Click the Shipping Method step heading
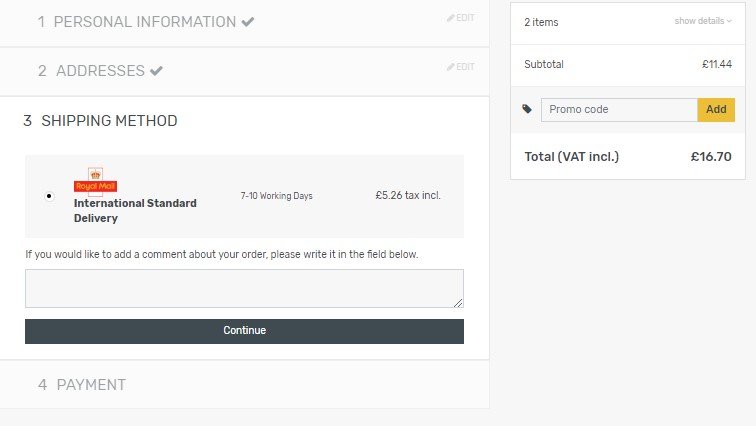The width and height of the screenshot is (756, 426). point(109,121)
